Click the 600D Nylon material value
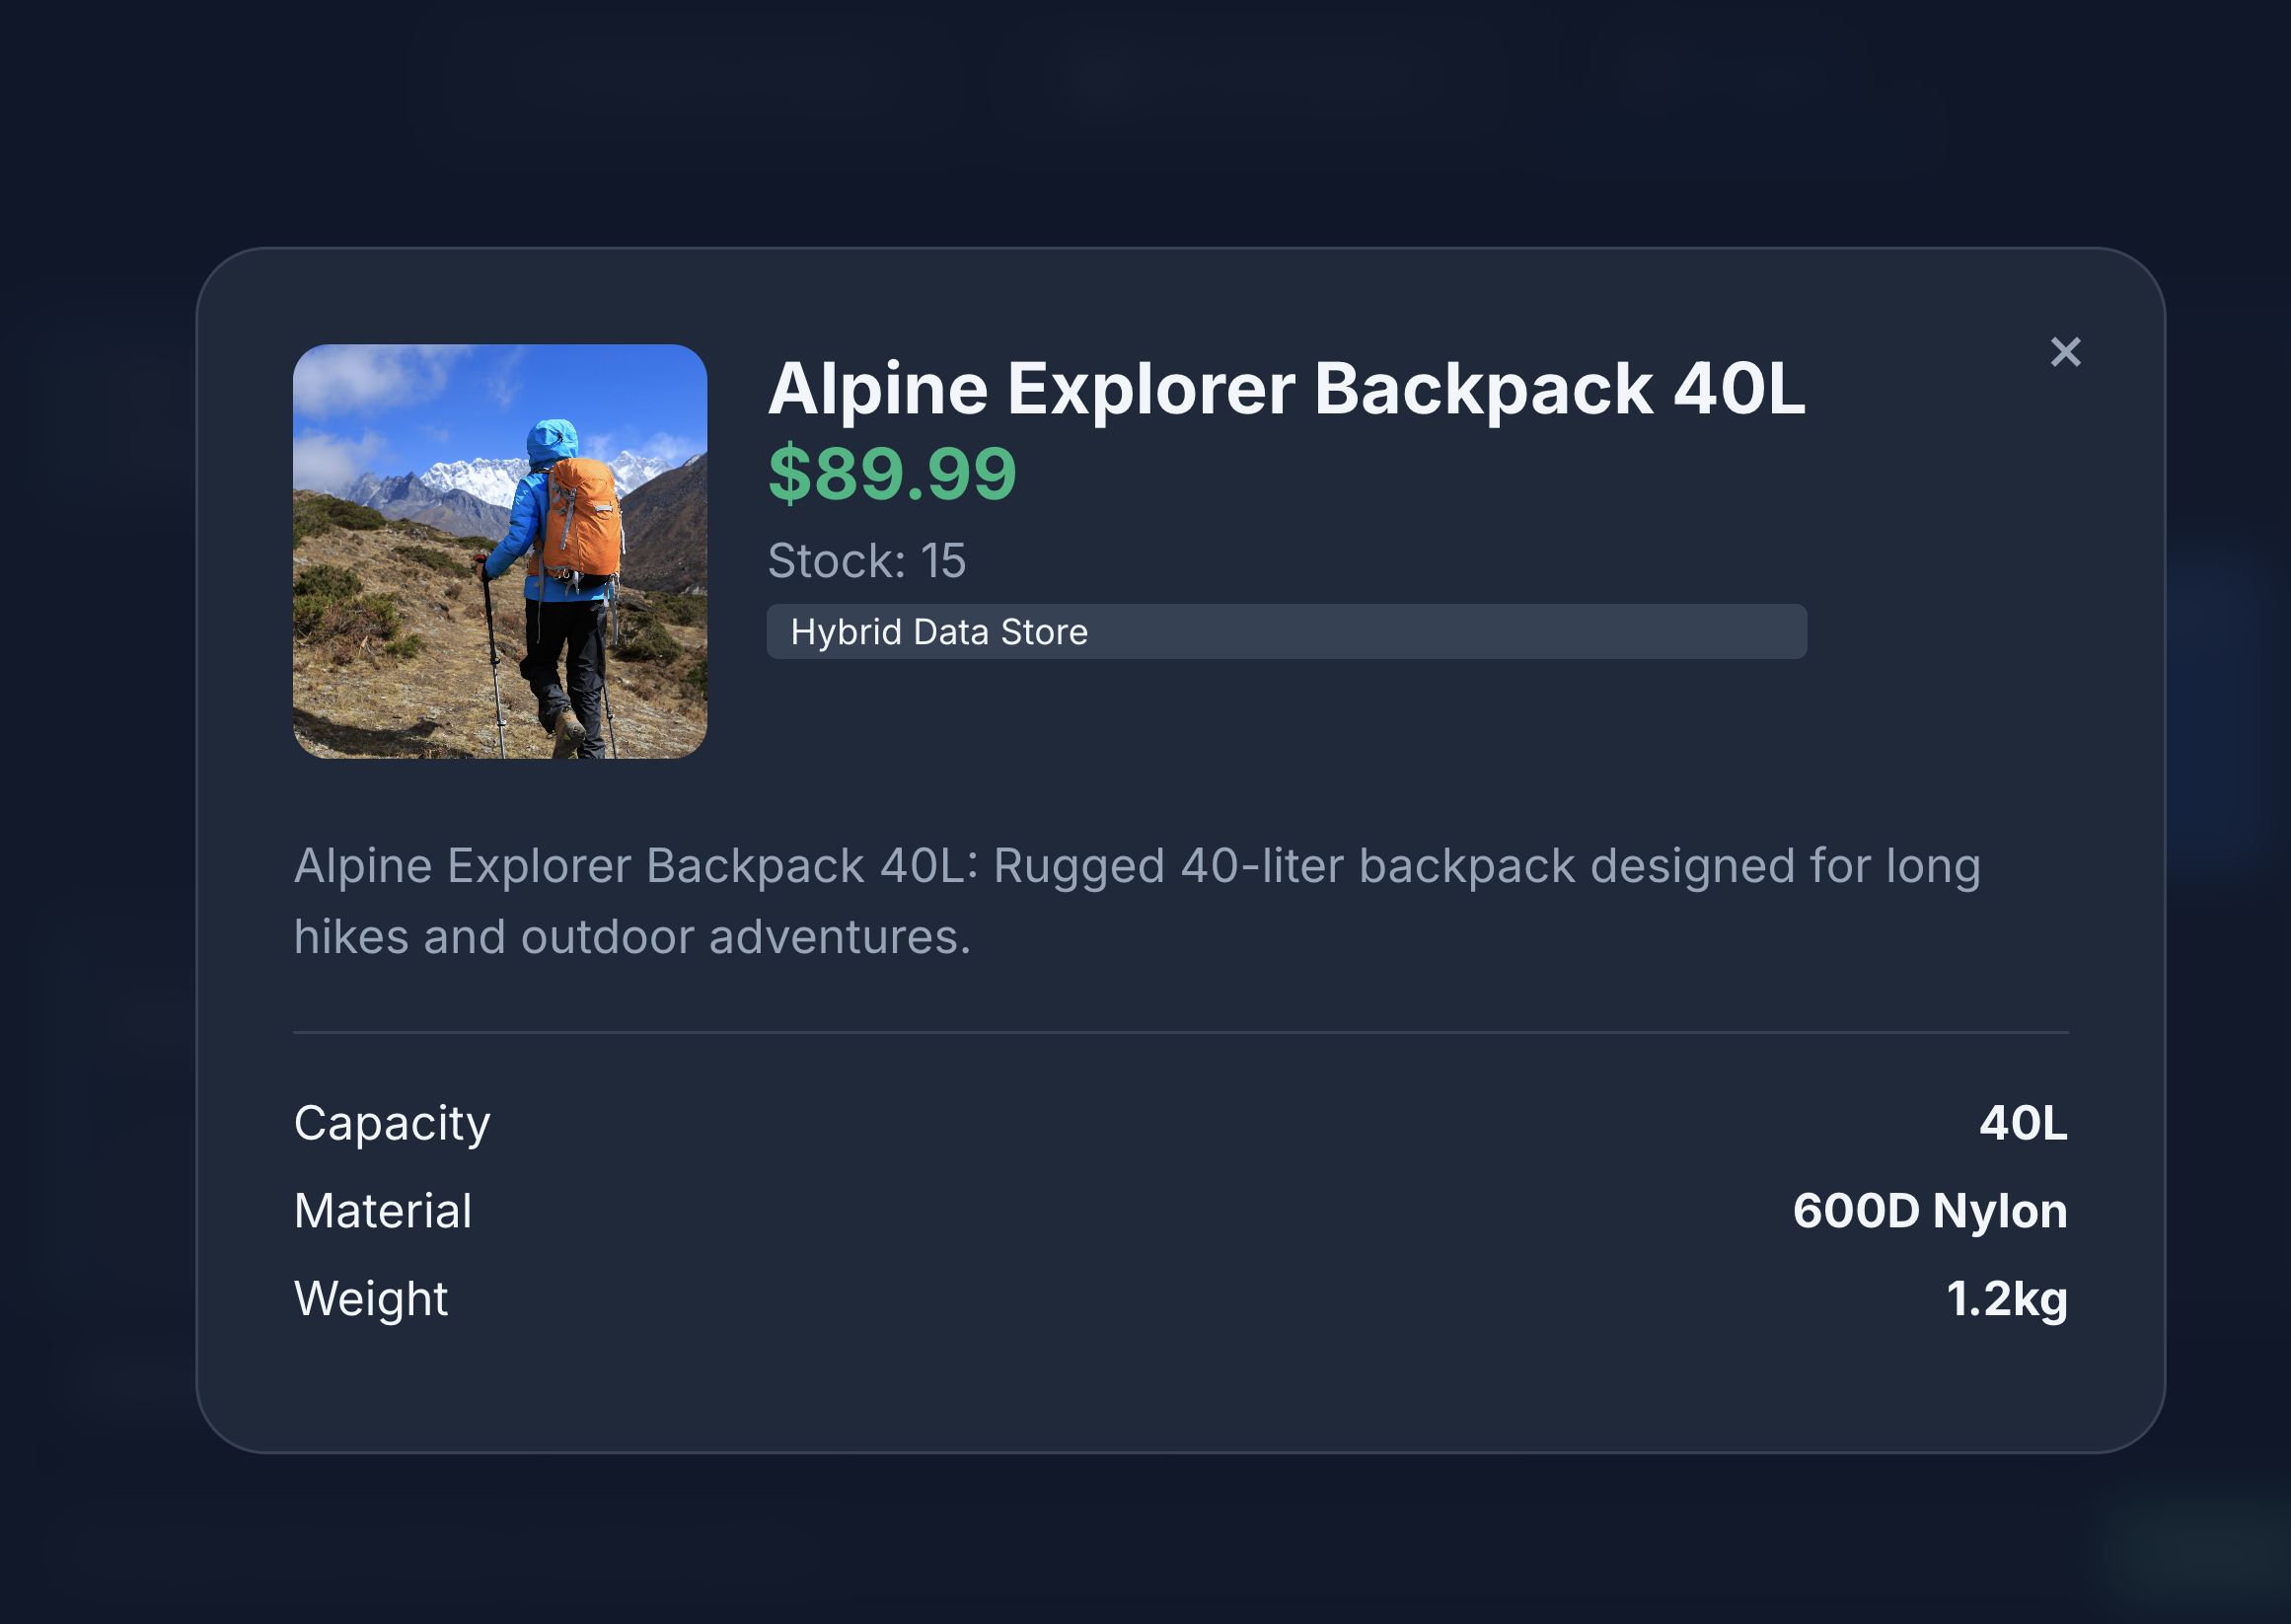 pyautogui.click(x=1929, y=1211)
